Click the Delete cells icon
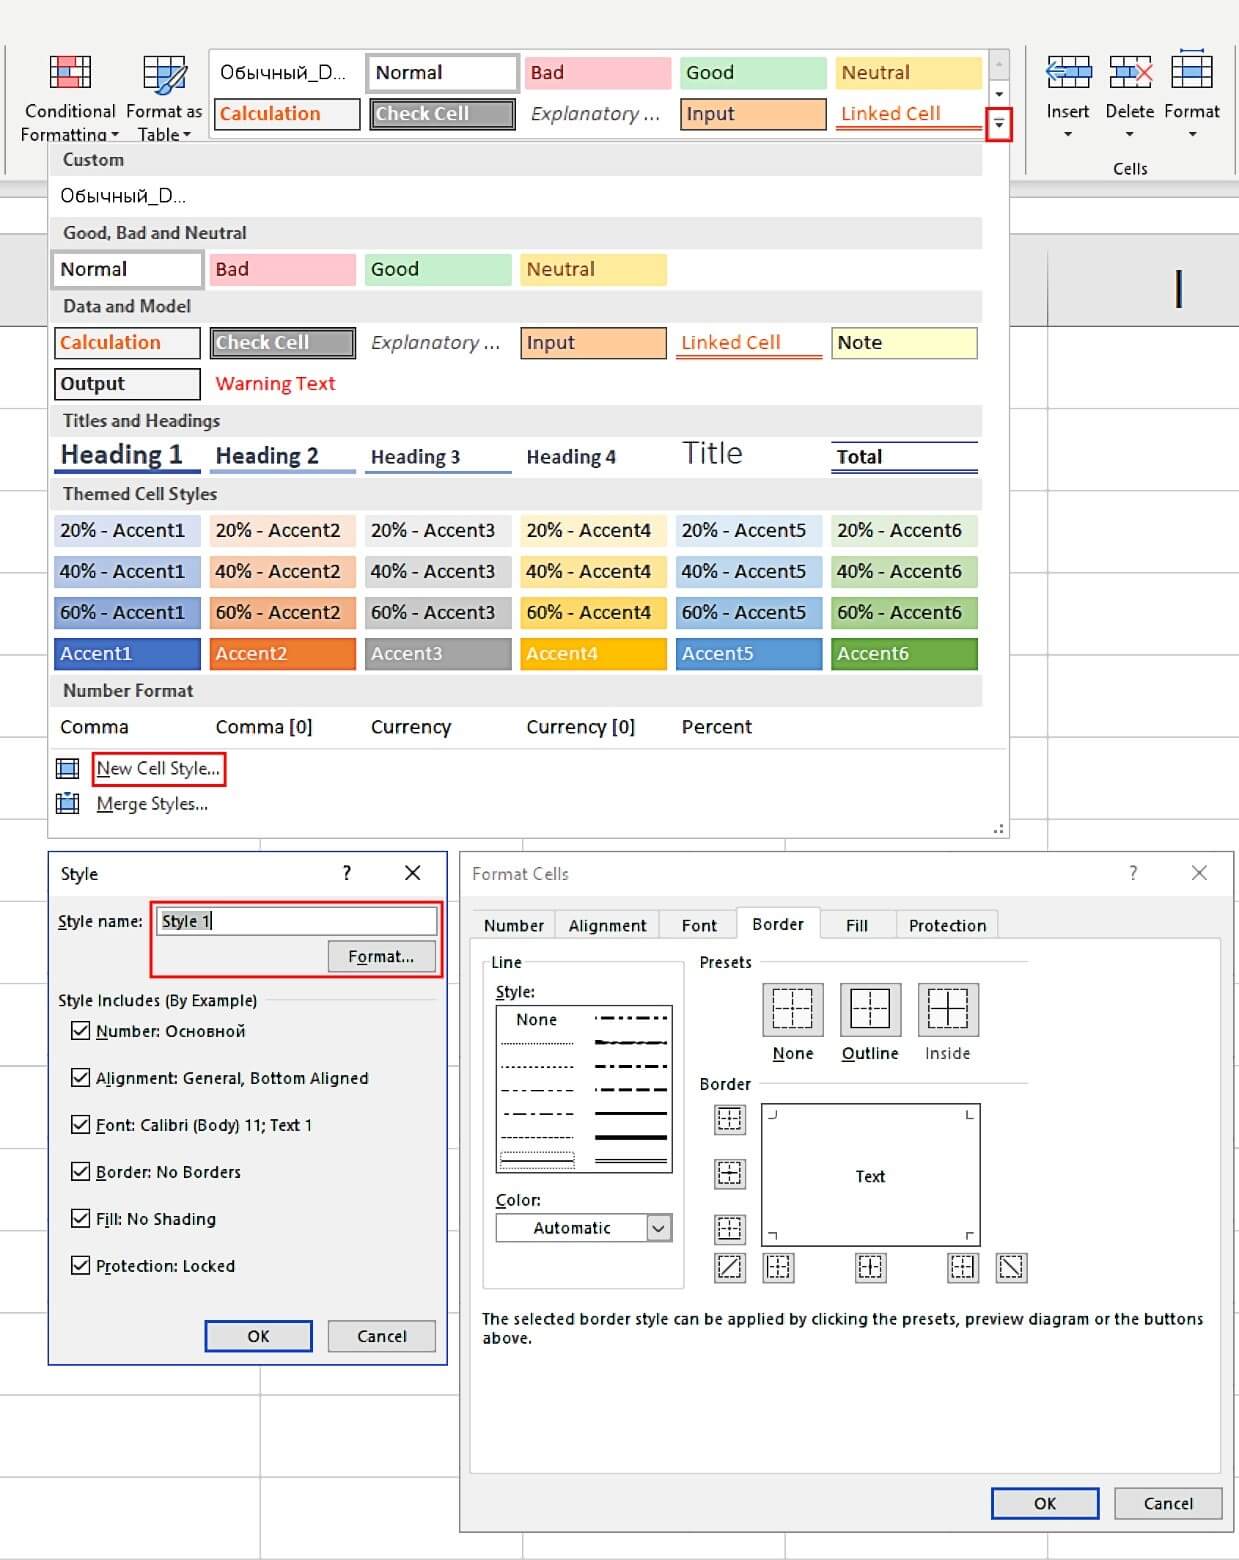 pos(1130,72)
